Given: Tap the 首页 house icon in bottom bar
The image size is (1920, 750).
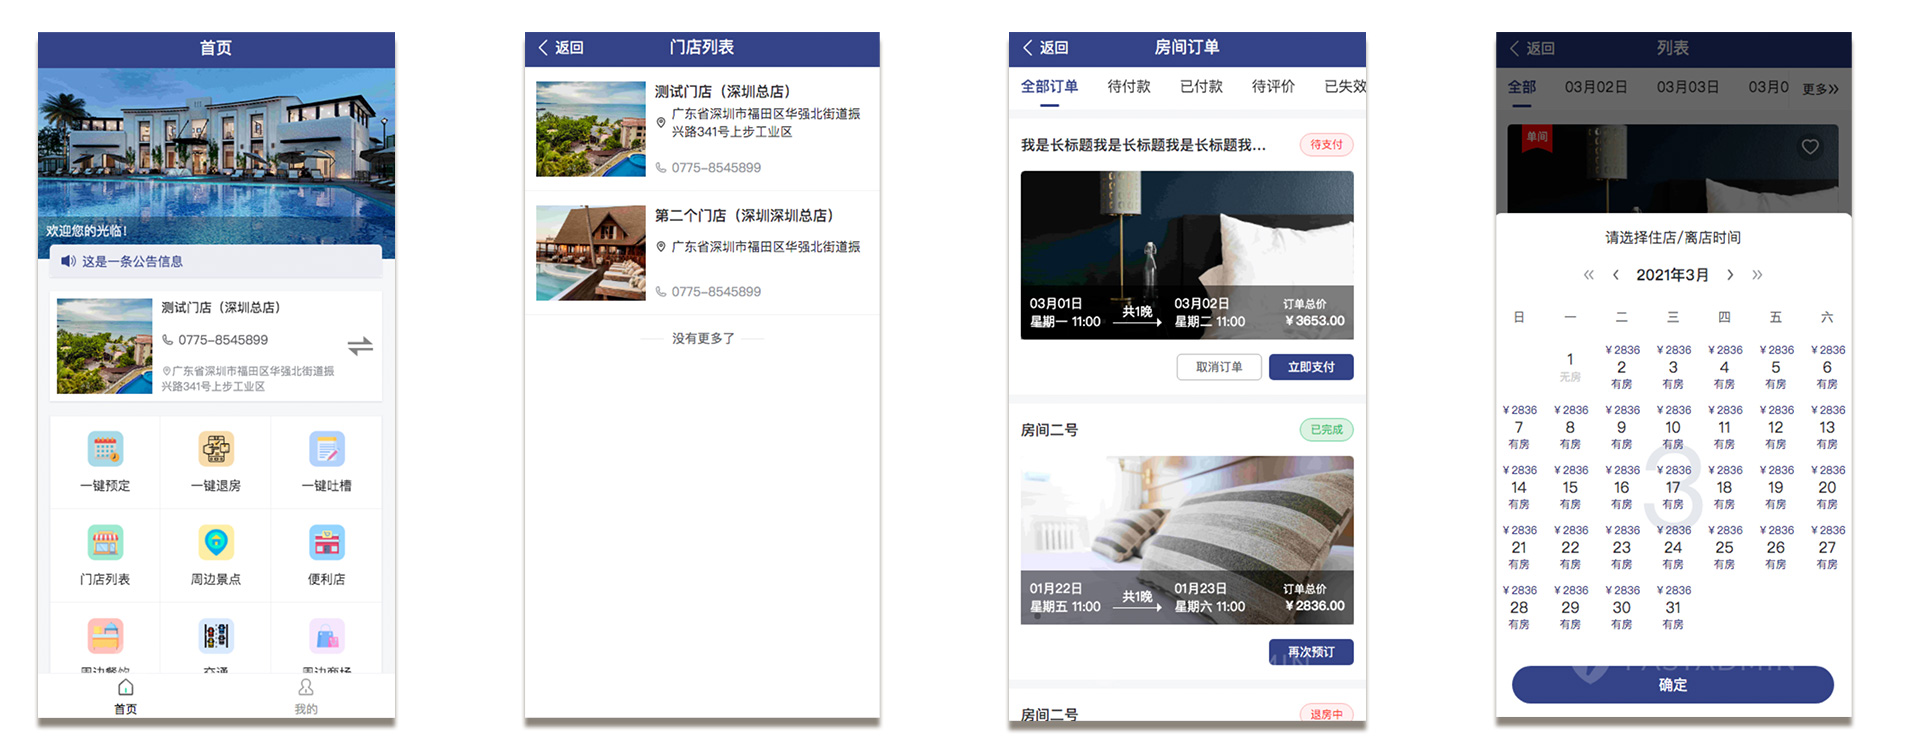Looking at the screenshot, I should point(125,687).
